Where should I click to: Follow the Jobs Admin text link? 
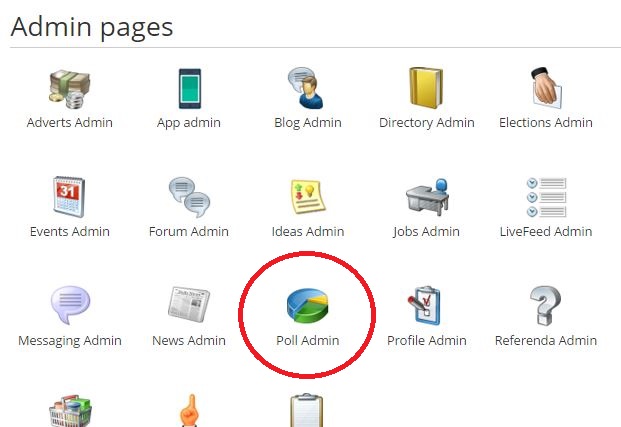427,232
